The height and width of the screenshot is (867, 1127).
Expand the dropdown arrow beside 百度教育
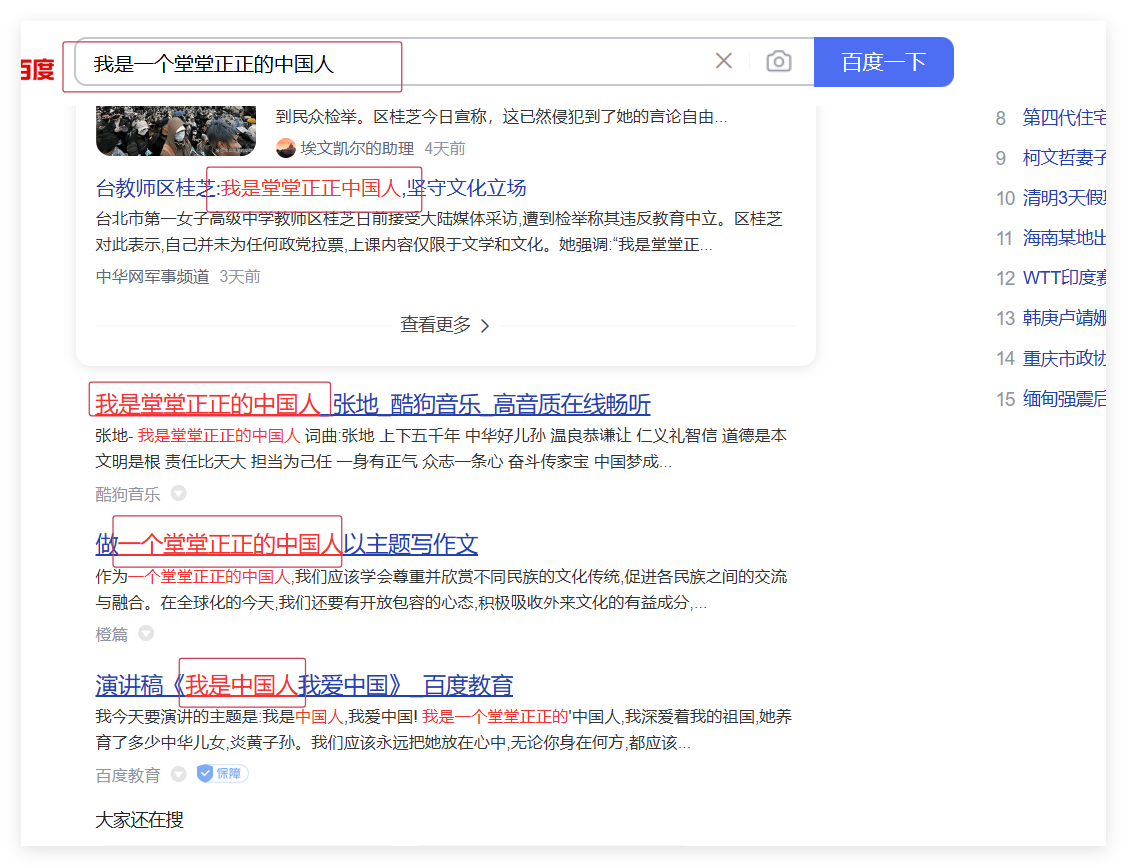[178, 774]
